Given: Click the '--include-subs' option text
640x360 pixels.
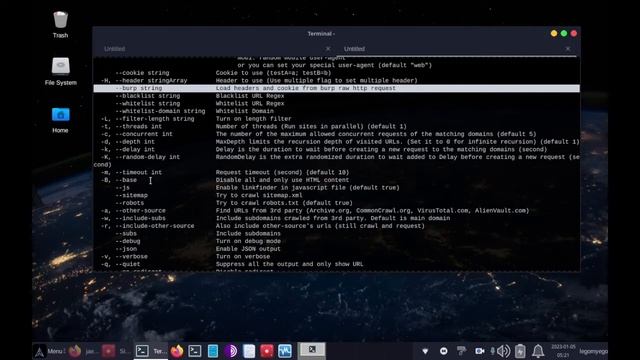Looking at the screenshot, I should (140, 218).
